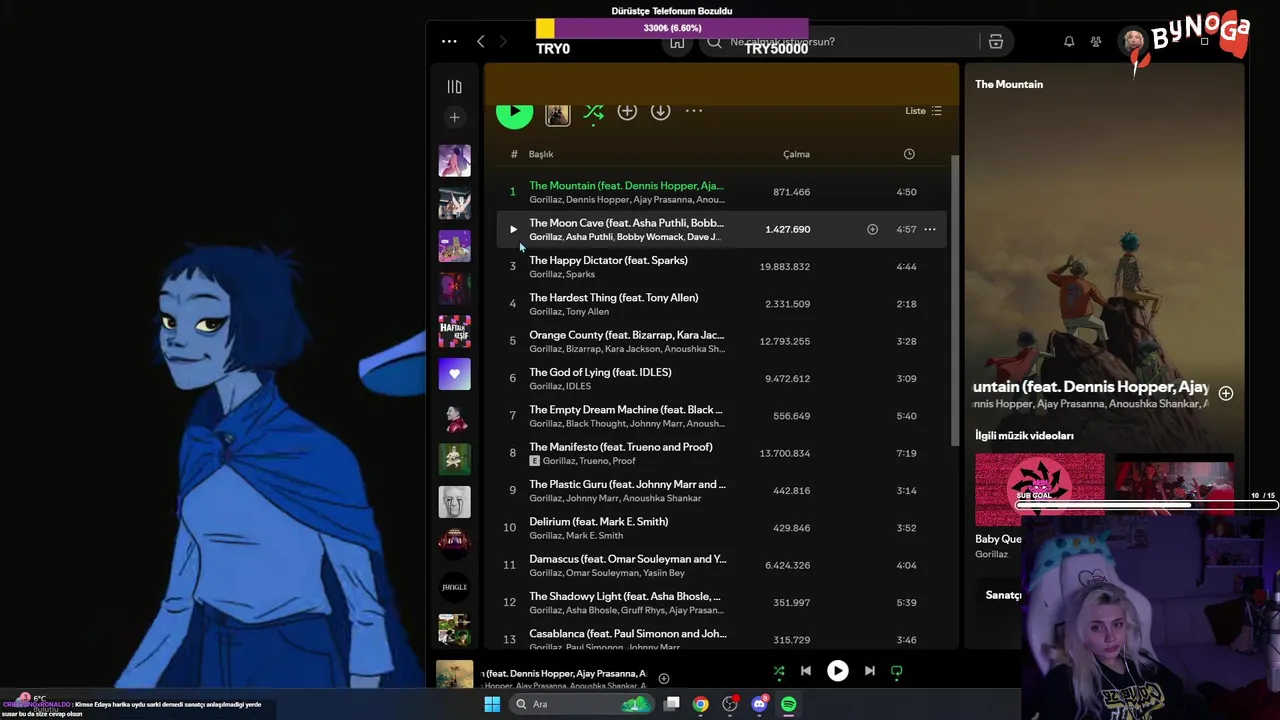The height and width of the screenshot is (720, 1280).
Task: Open the IDLES artist link
Action: [x=578, y=386]
